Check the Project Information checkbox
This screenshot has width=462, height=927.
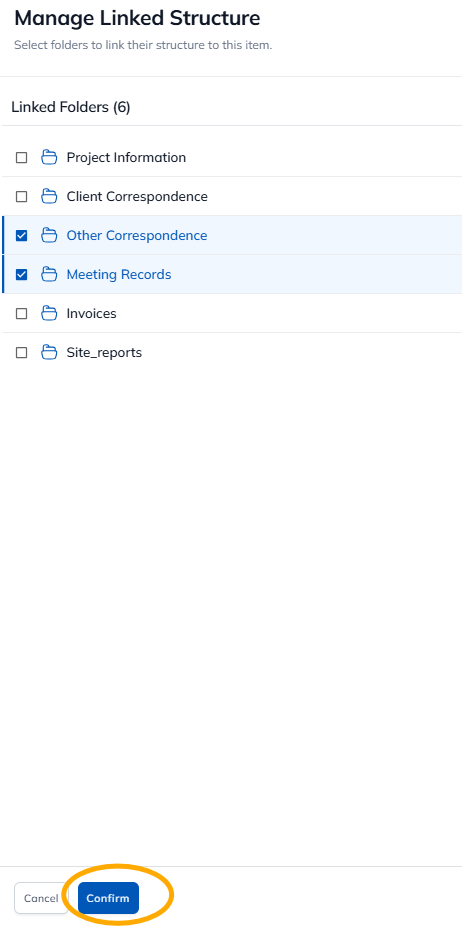[21, 157]
